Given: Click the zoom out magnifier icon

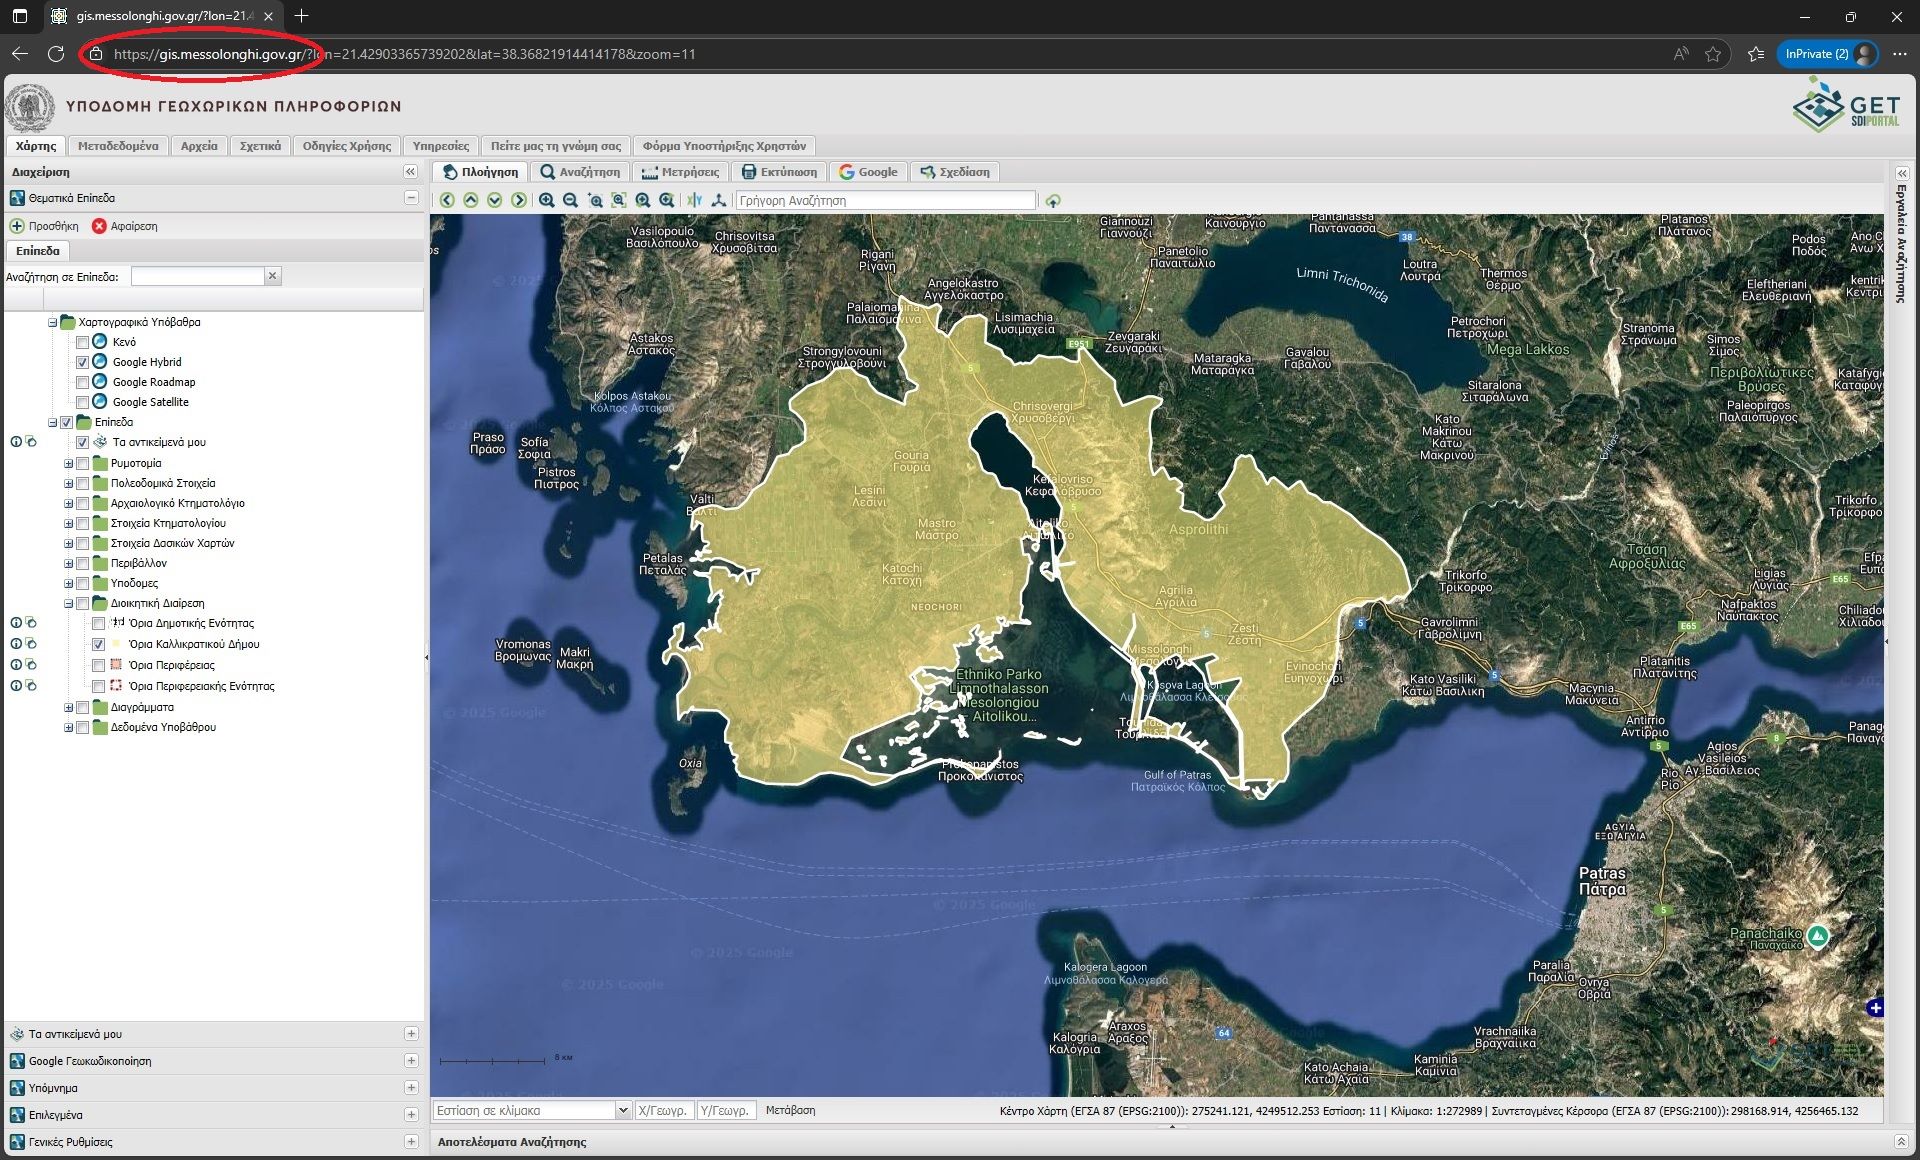Looking at the screenshot, I should [x=570, y=200].
